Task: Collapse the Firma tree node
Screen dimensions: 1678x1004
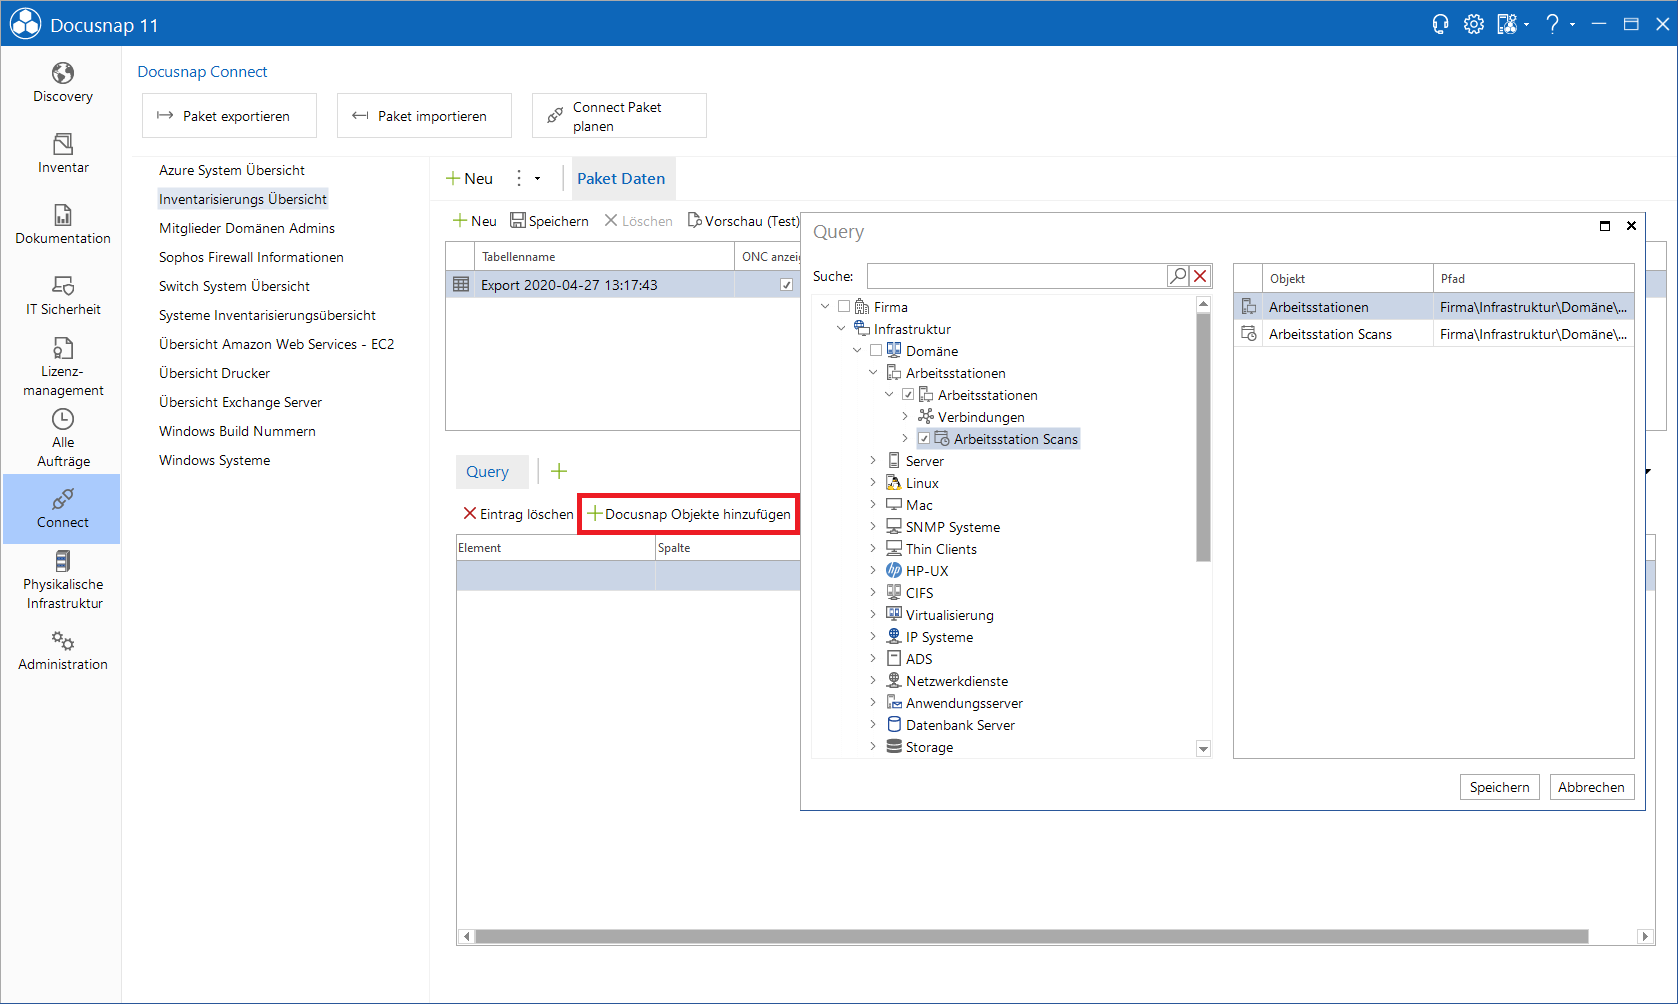Action: tap(825, 307)
